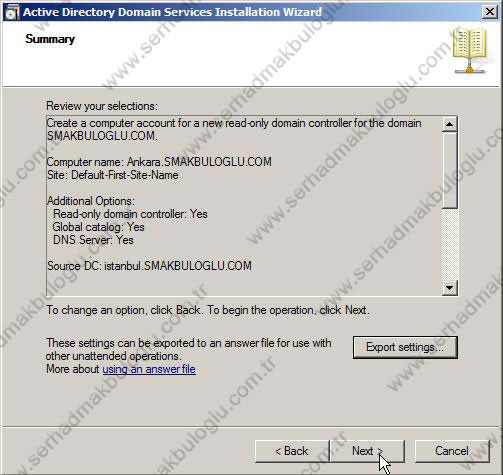Click the down arrow of the selections scrollbar

pos(449,287)
